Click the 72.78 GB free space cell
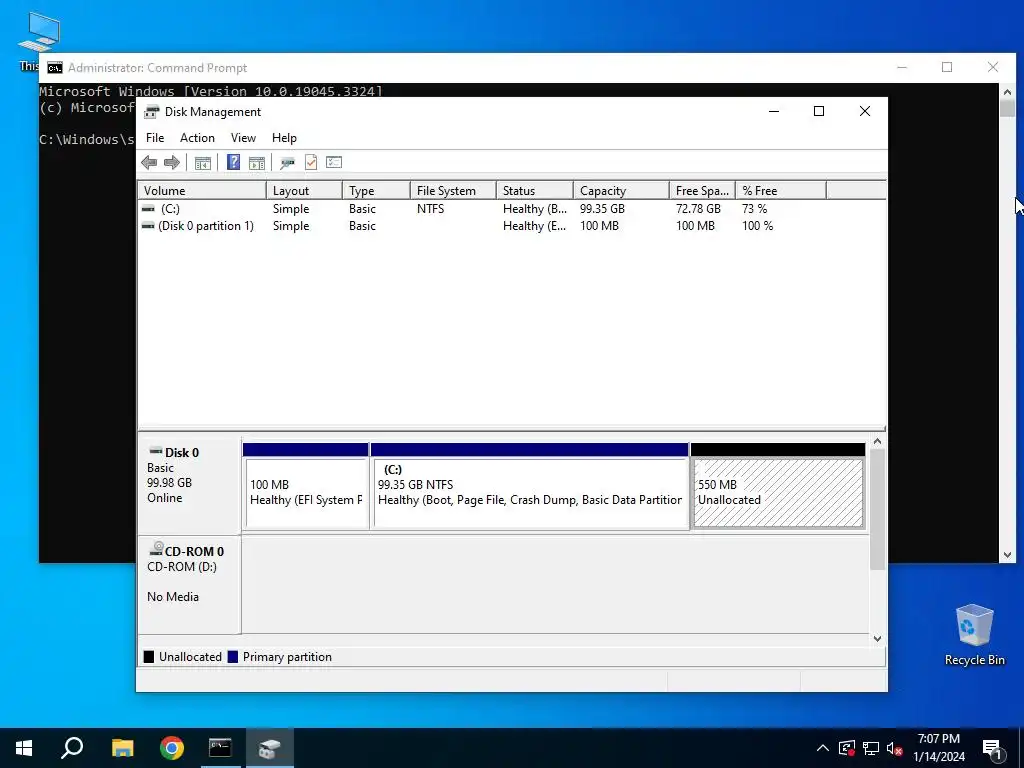Image resolution: width=1024 pixels, height=768 pixels. [698, 209]
